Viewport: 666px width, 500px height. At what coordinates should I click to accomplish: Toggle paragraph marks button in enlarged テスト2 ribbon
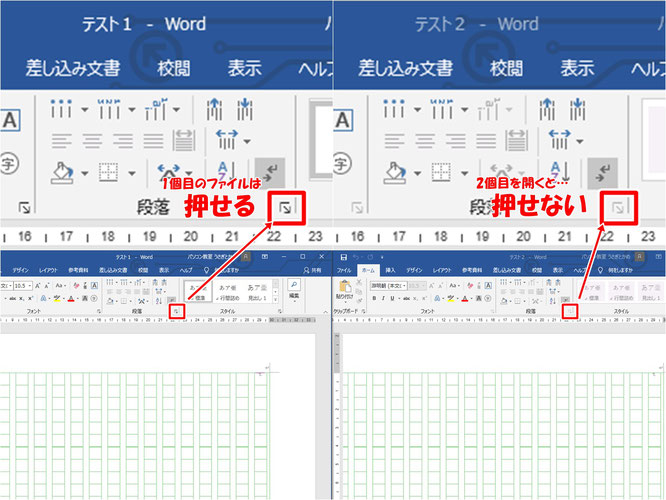tap(602, 172)
